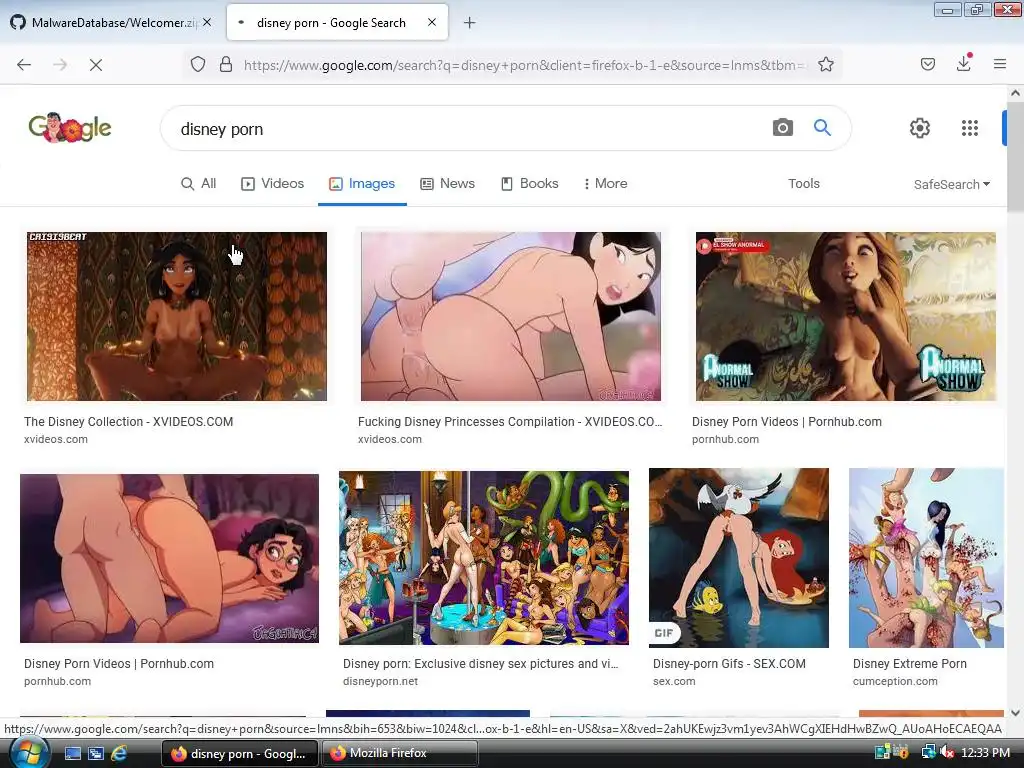Submit search with blue magnifier icon
Viewport: 1024px width, 768px height.
click(822, 127)
